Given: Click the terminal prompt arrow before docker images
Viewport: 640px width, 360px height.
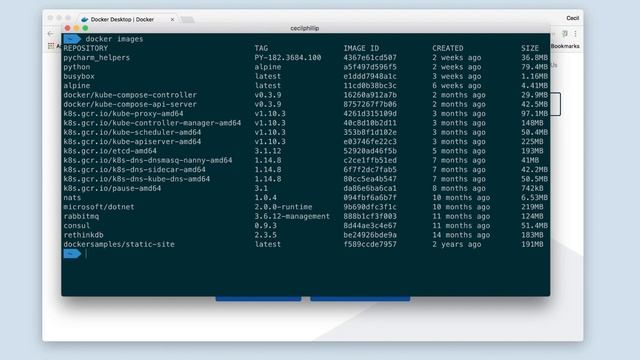Looking at the screenshot, I should tap(72, 39).
